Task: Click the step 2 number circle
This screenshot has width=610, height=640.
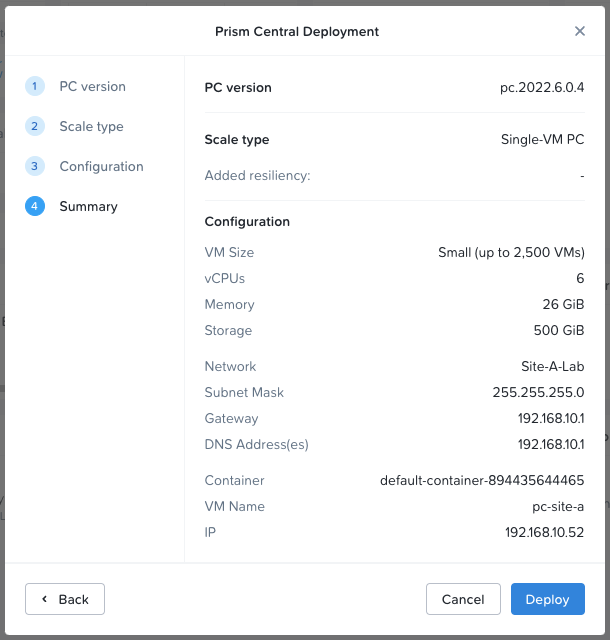Action: [35, 127]
